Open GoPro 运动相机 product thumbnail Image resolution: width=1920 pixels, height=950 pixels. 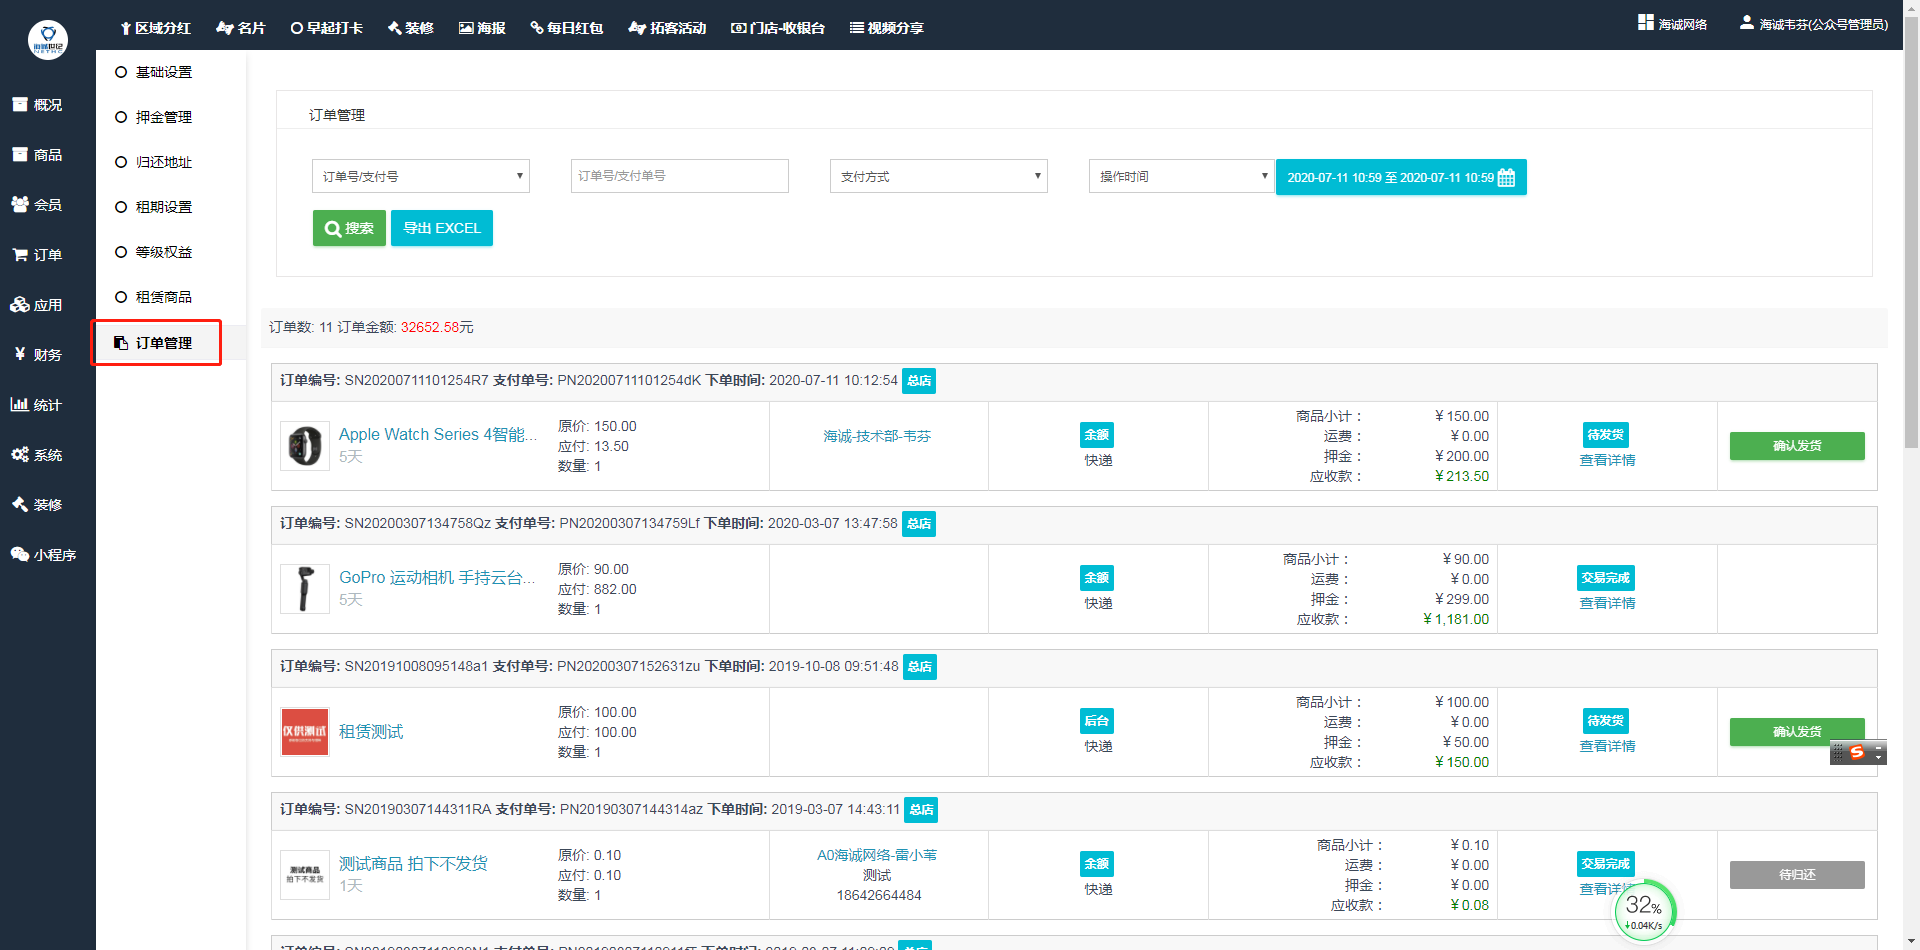305,589
